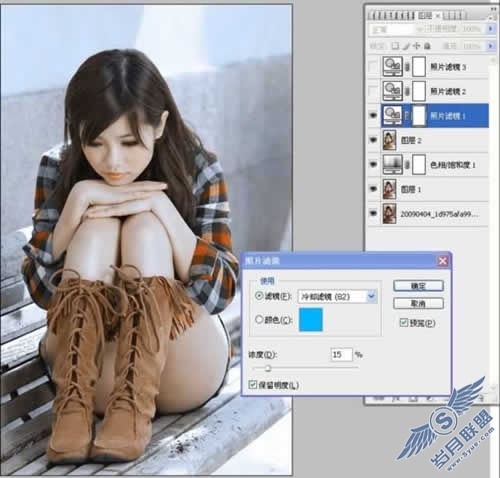Viewport: 500px width, 478px height.
Task: Enable lock transparent pixels in Layers panel
Action: coord(395,46)
